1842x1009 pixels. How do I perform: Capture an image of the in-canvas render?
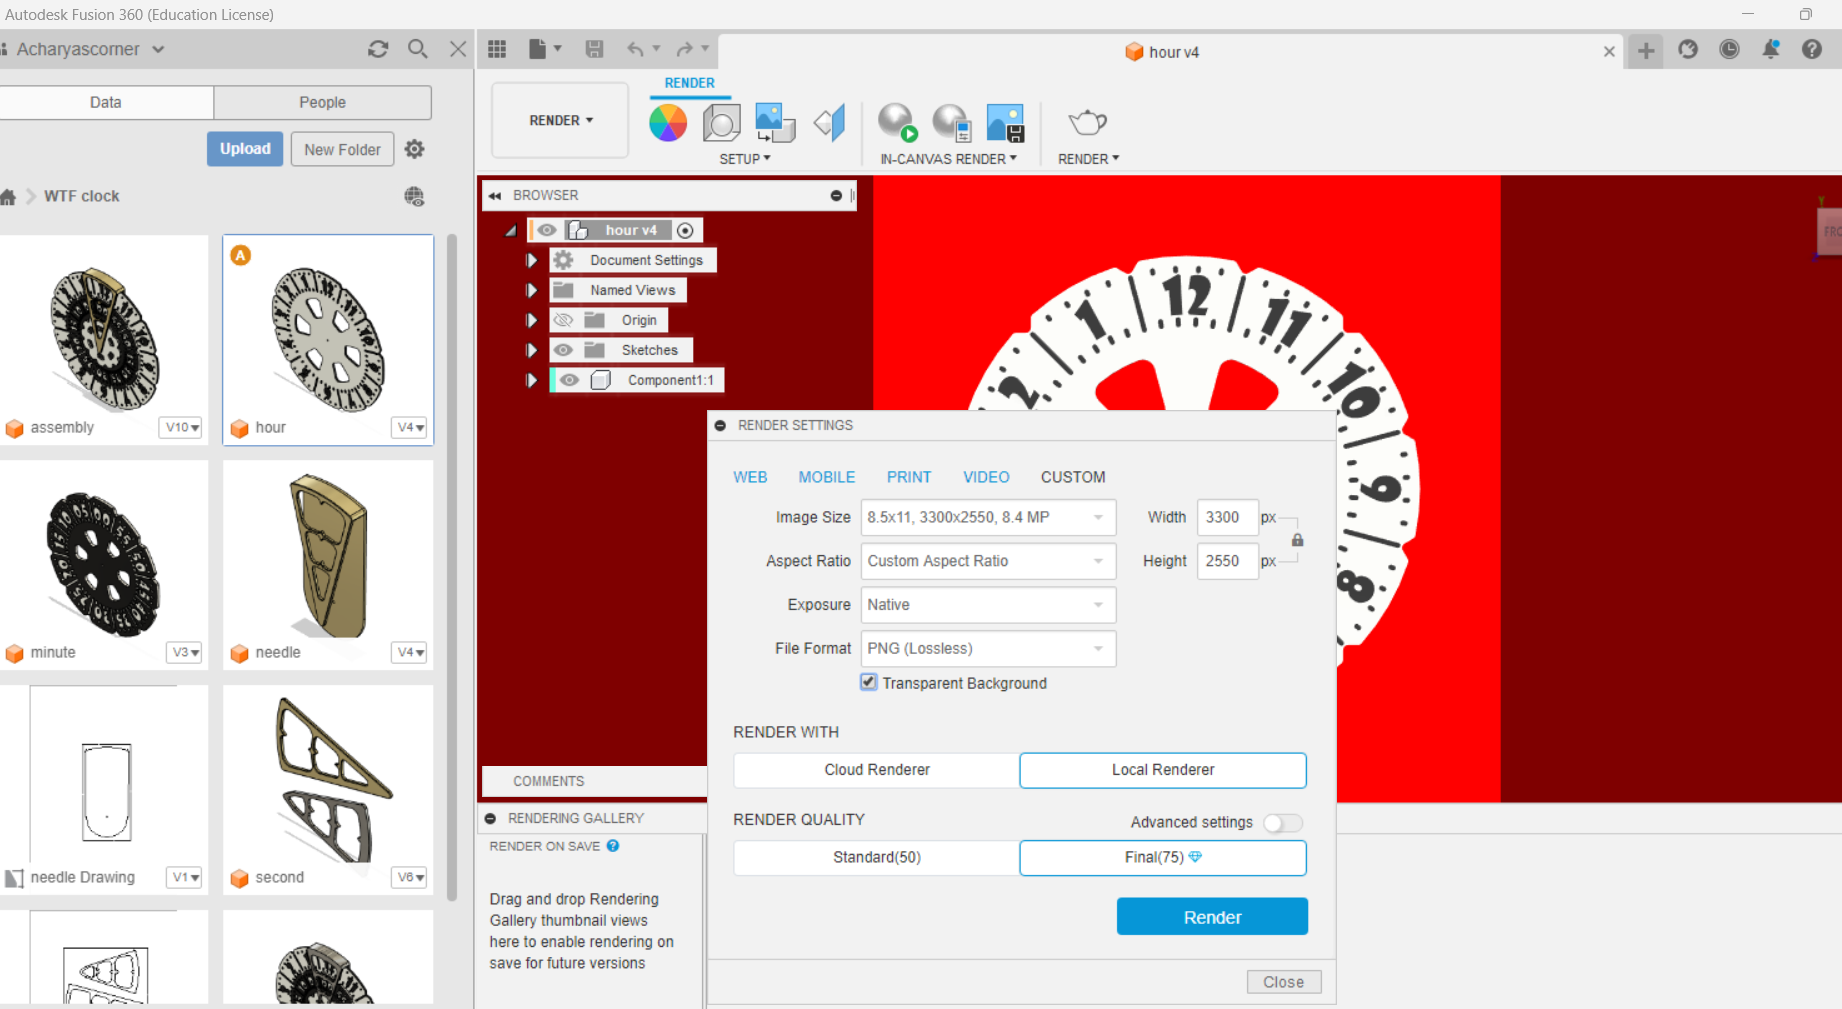pyautogui.click(x=1005, y=122)
